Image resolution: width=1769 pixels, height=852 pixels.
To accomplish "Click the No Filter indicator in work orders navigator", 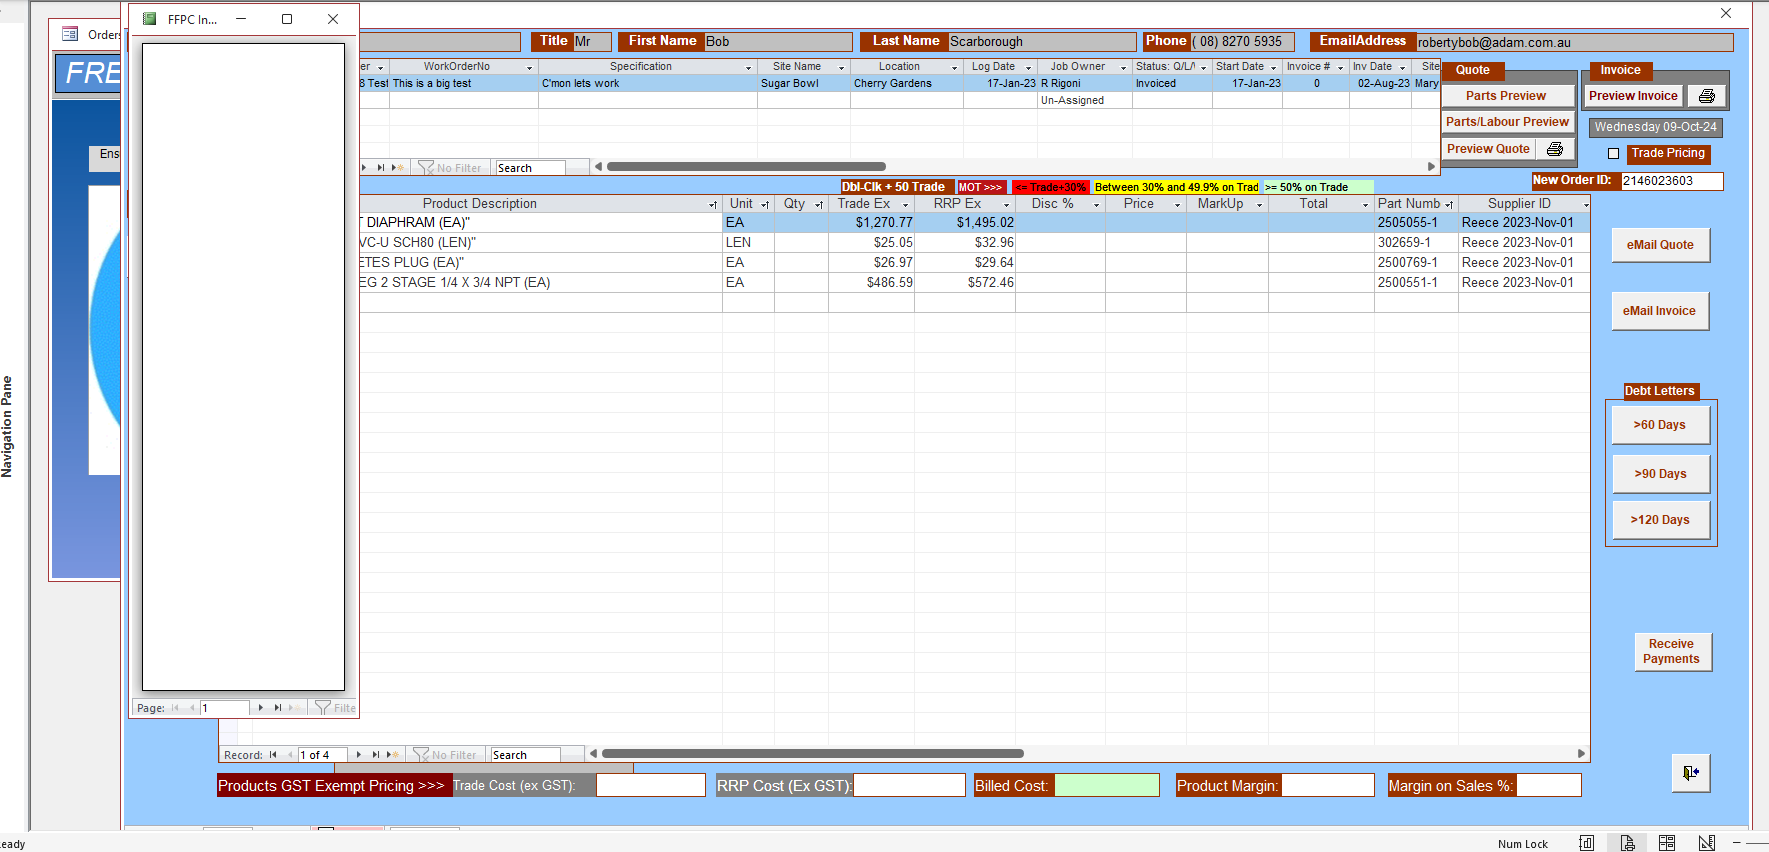I will pyautogui.click(x=450, y=168).
